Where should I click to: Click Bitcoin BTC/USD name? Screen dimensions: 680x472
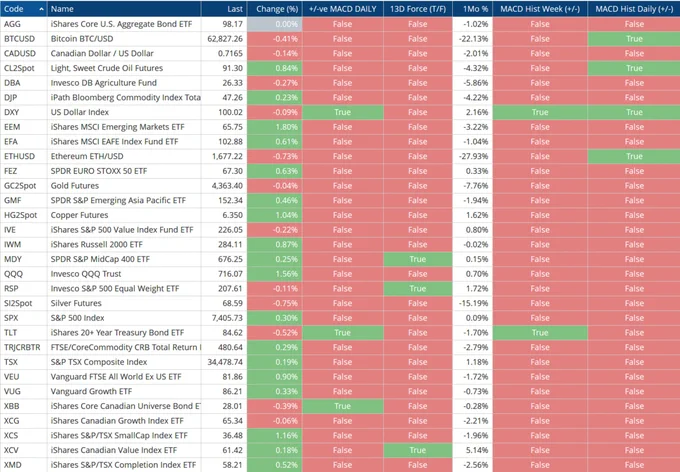tap(82, 39)
